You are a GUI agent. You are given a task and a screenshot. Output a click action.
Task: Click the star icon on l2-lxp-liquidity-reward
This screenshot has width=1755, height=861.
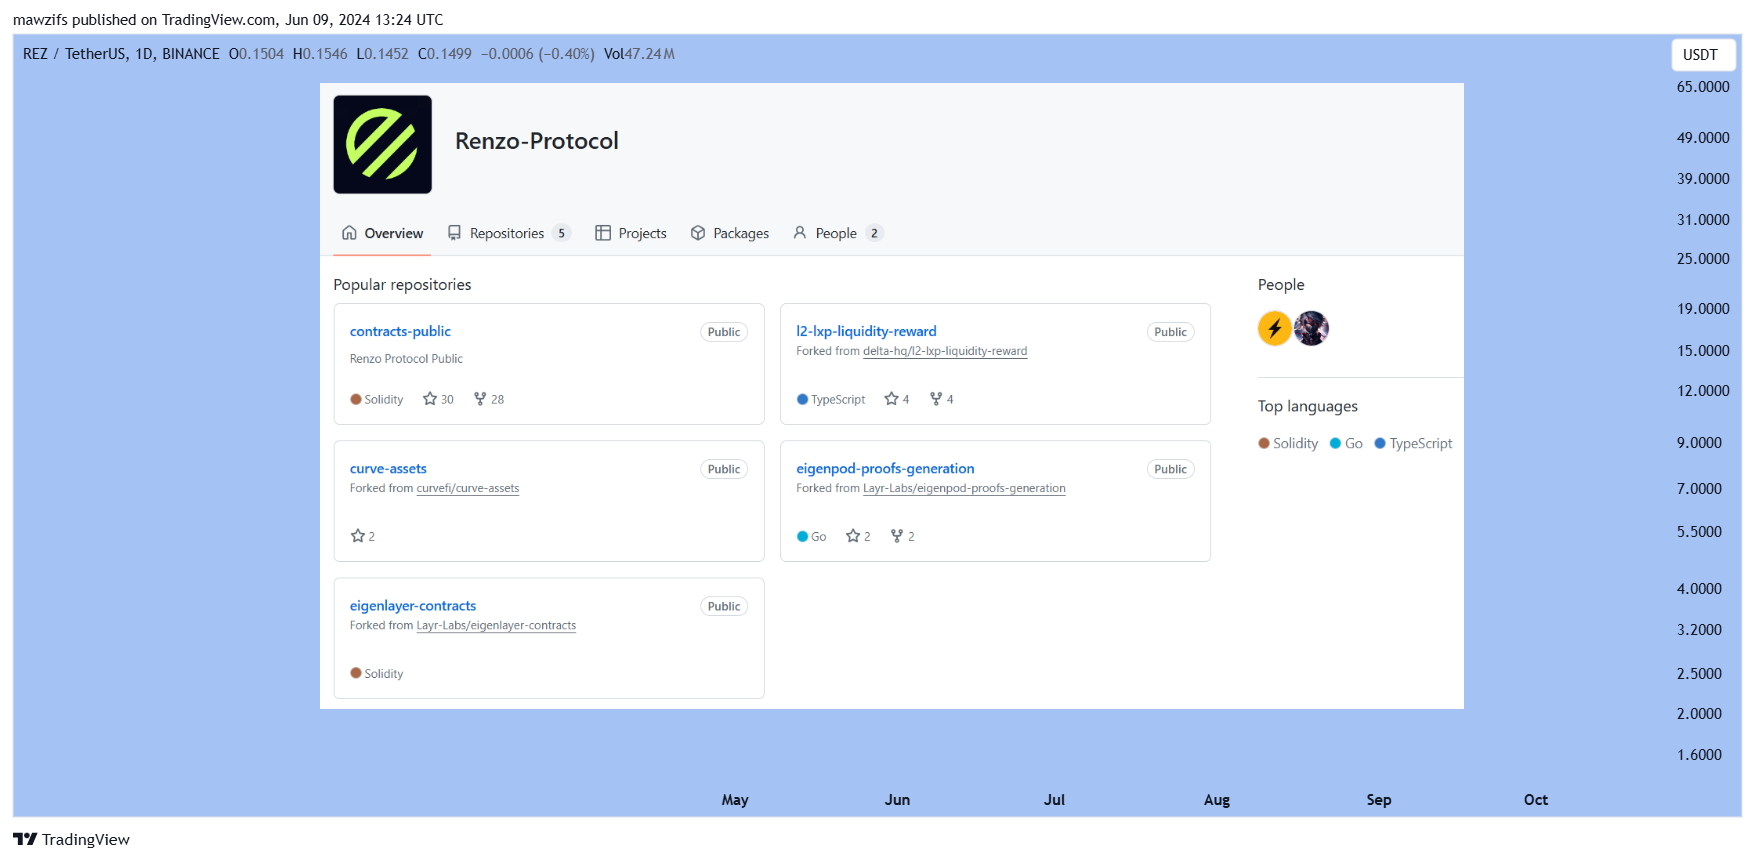(x=892, y=399)
